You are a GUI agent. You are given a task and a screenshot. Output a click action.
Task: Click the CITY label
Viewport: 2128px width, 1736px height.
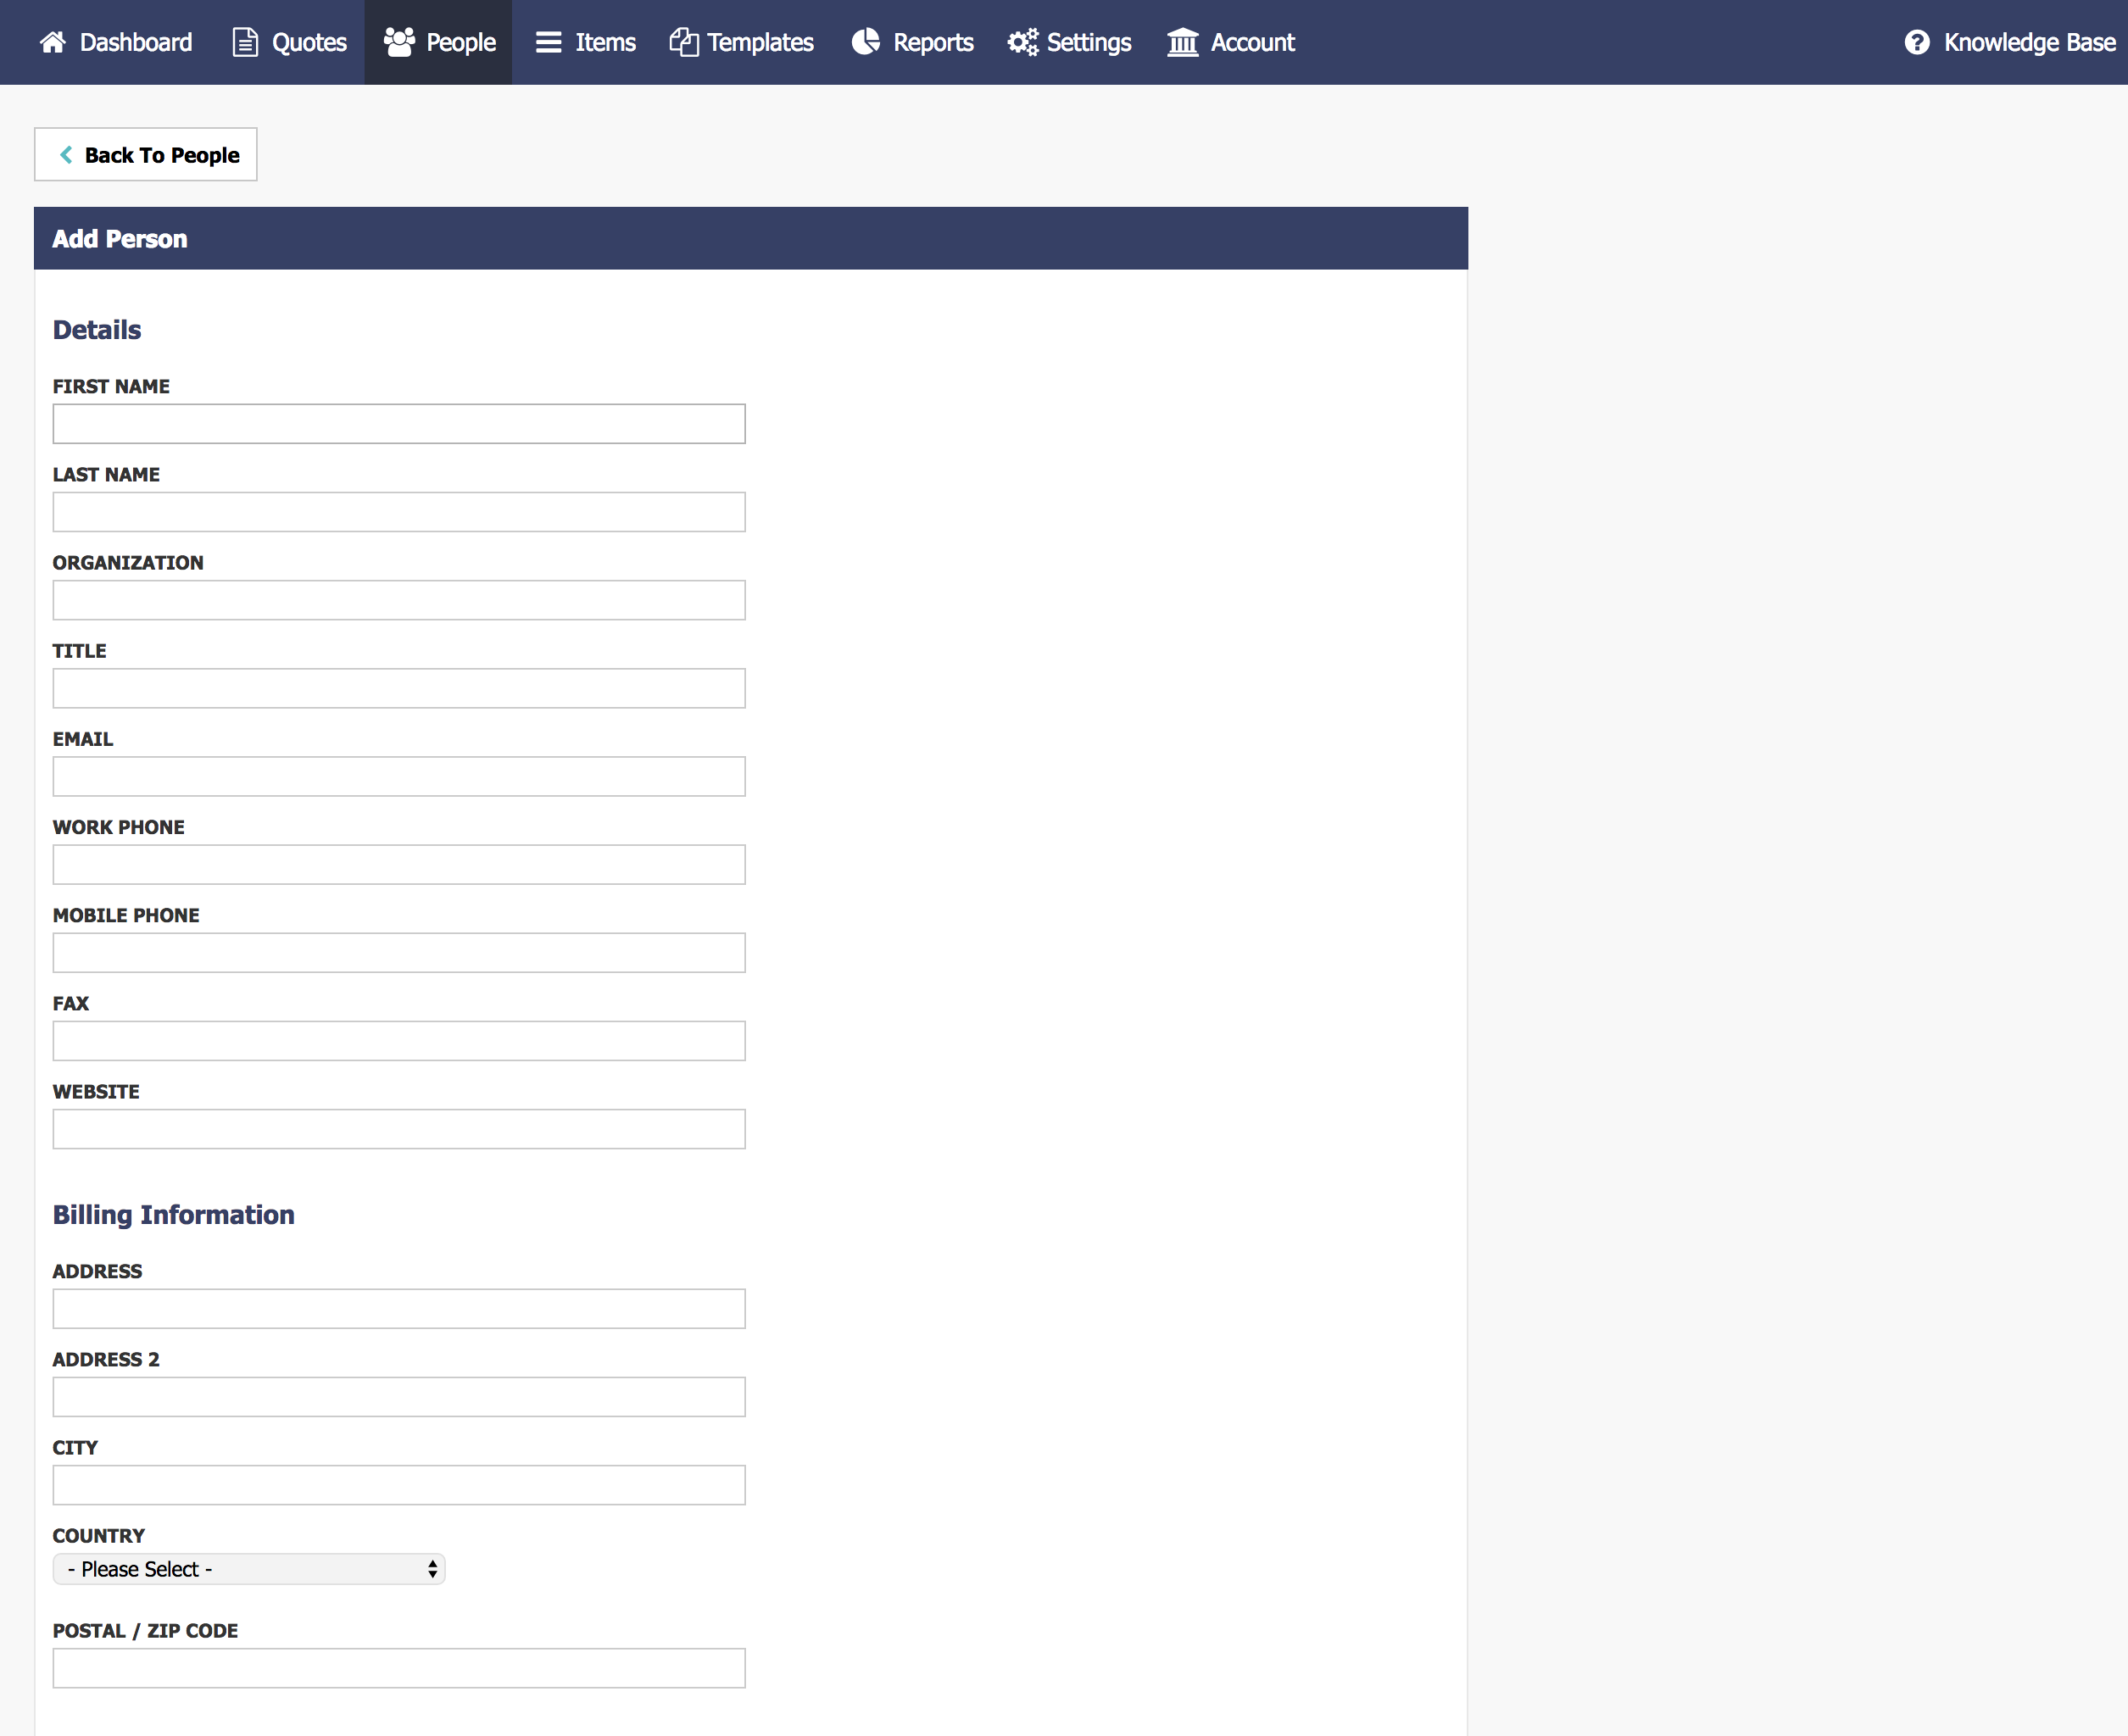pyautogui.click(x=75, y=1447)
